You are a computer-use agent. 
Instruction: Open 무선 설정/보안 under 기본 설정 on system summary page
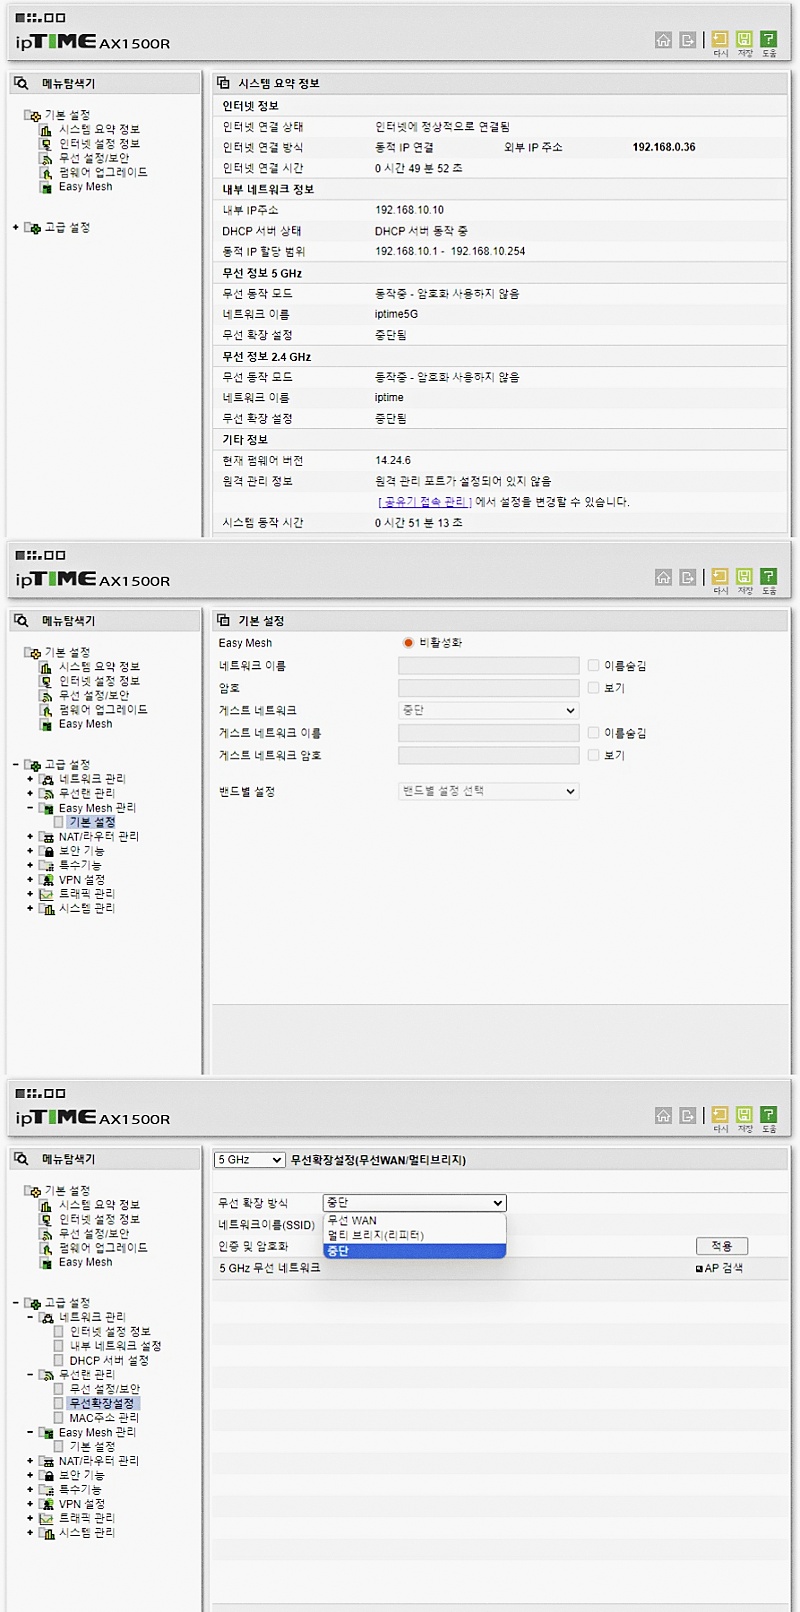tap(94, 159)
